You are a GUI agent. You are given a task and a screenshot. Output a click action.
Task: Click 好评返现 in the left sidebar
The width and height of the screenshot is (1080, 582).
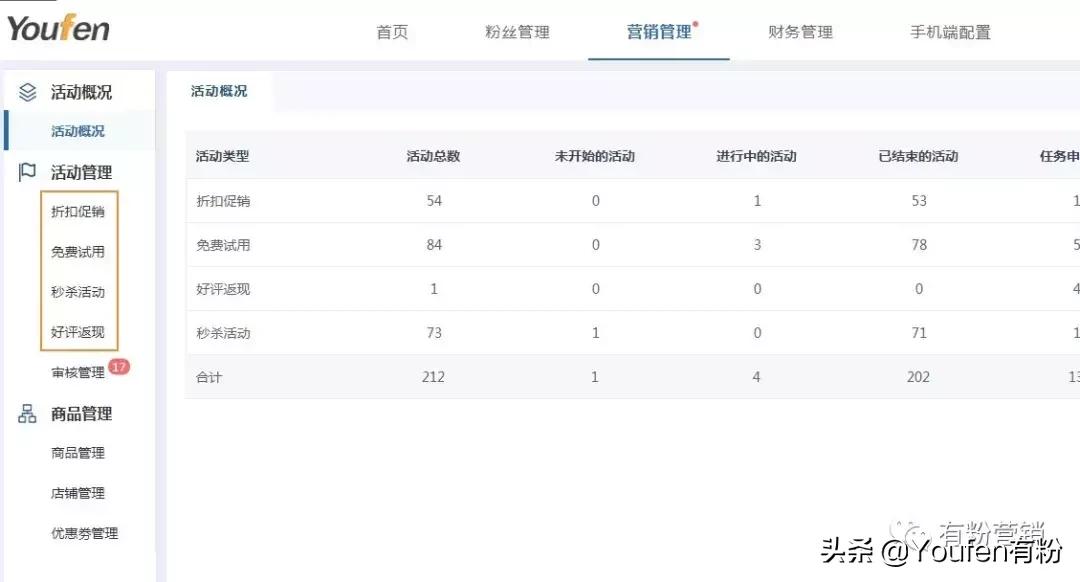click(x=78, y=332)
